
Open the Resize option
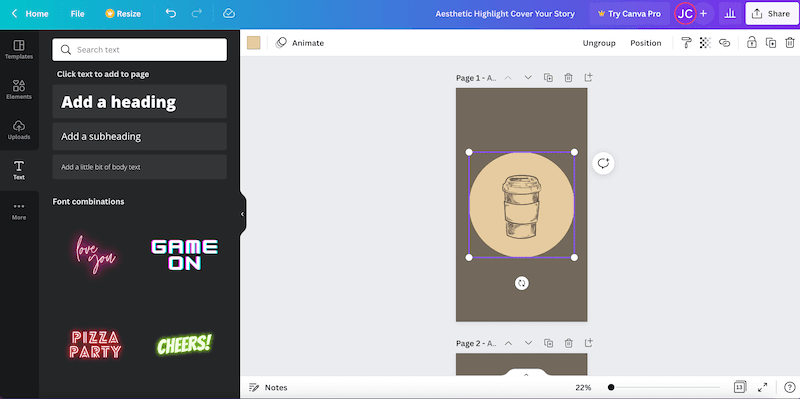point(123,14)
